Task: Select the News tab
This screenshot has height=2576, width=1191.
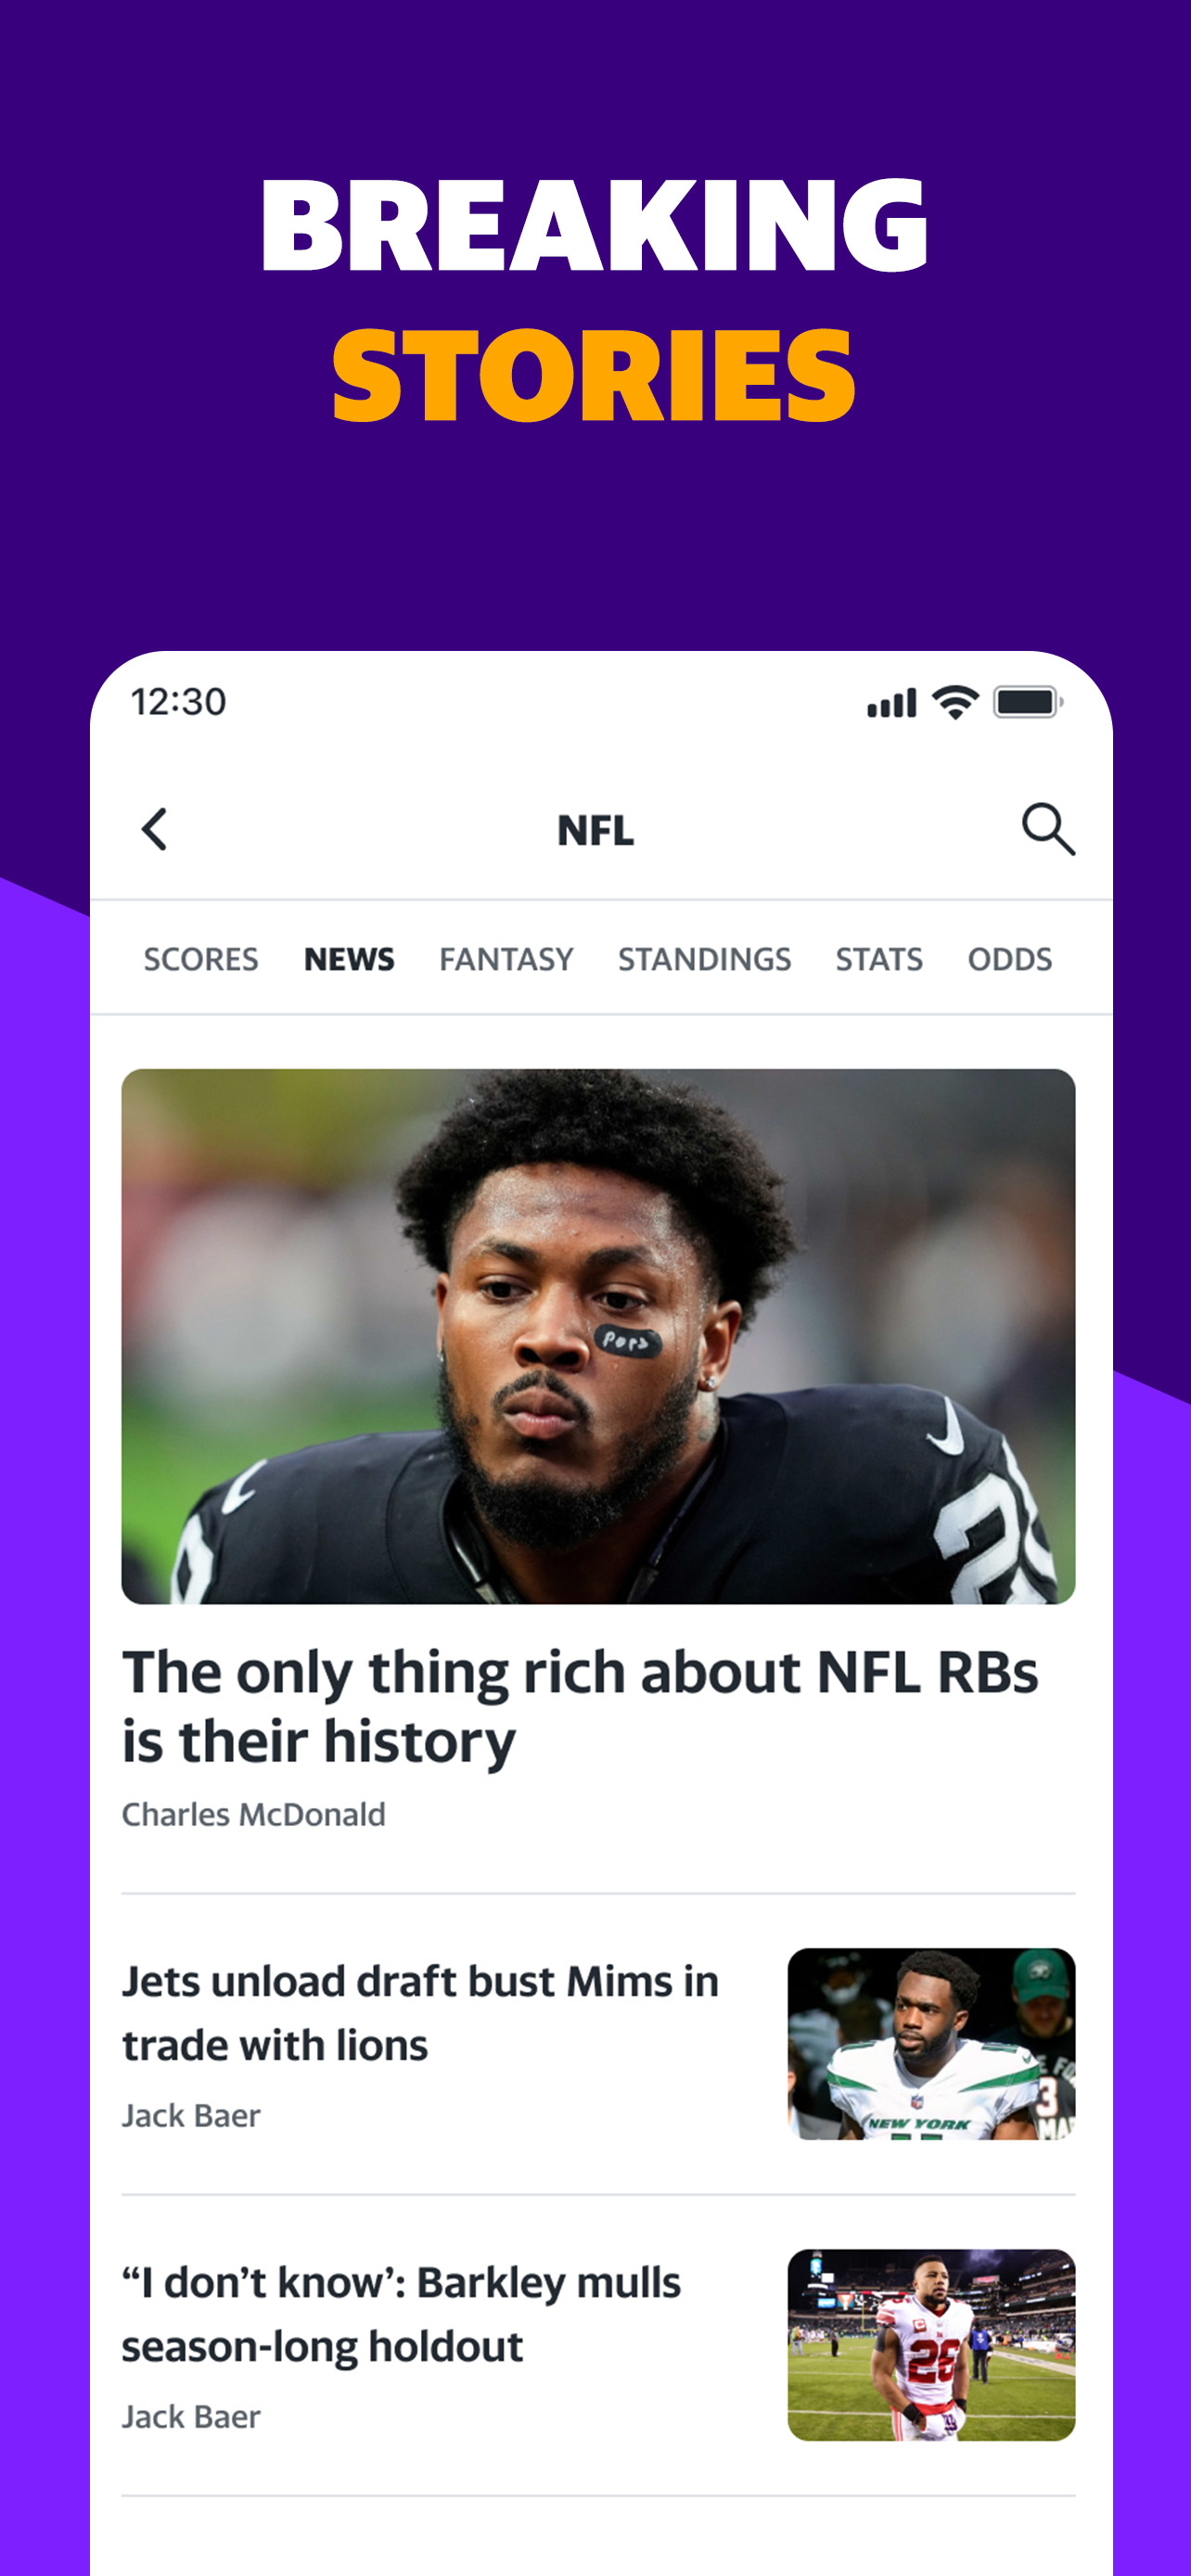Action: pos(349,959)
